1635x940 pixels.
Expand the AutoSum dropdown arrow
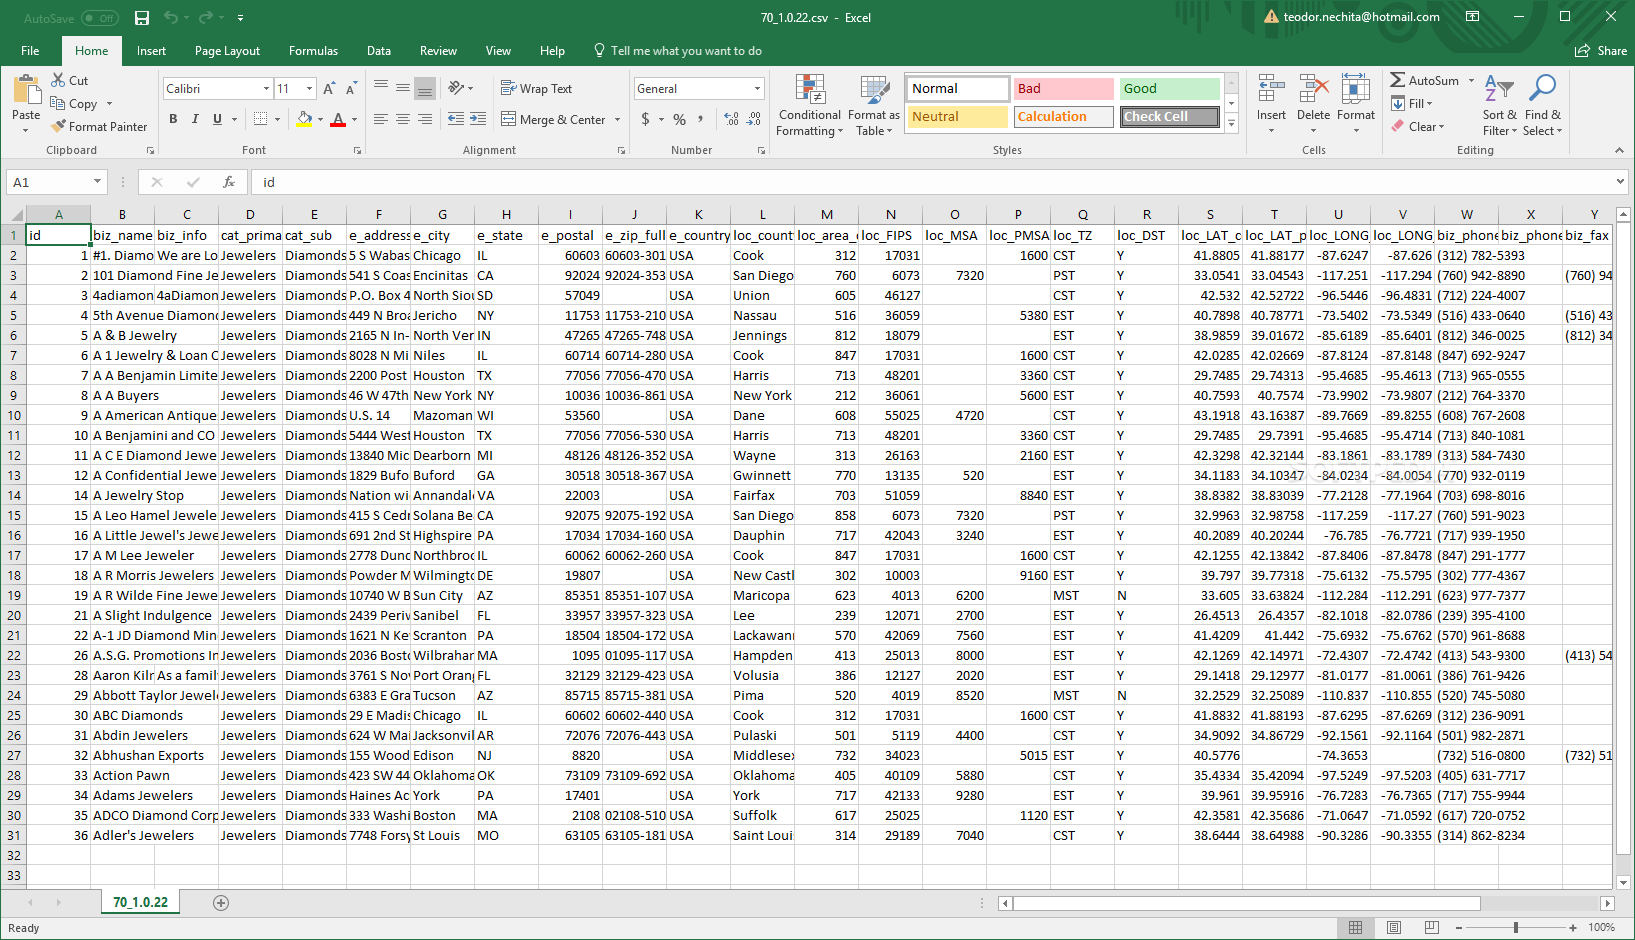1471,81
